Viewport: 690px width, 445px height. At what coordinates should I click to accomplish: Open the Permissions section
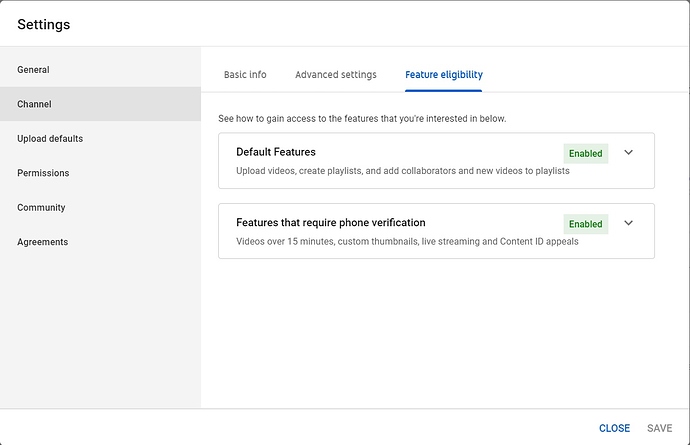click(x=43, y=173)
